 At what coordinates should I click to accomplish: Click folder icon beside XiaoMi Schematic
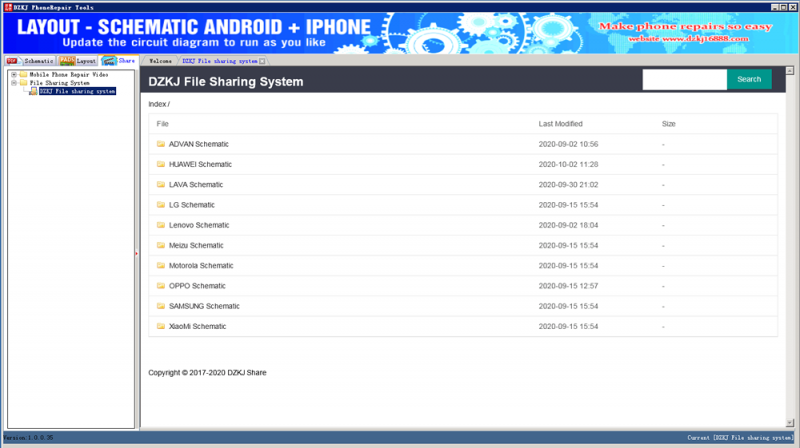[x=161, y=326]
